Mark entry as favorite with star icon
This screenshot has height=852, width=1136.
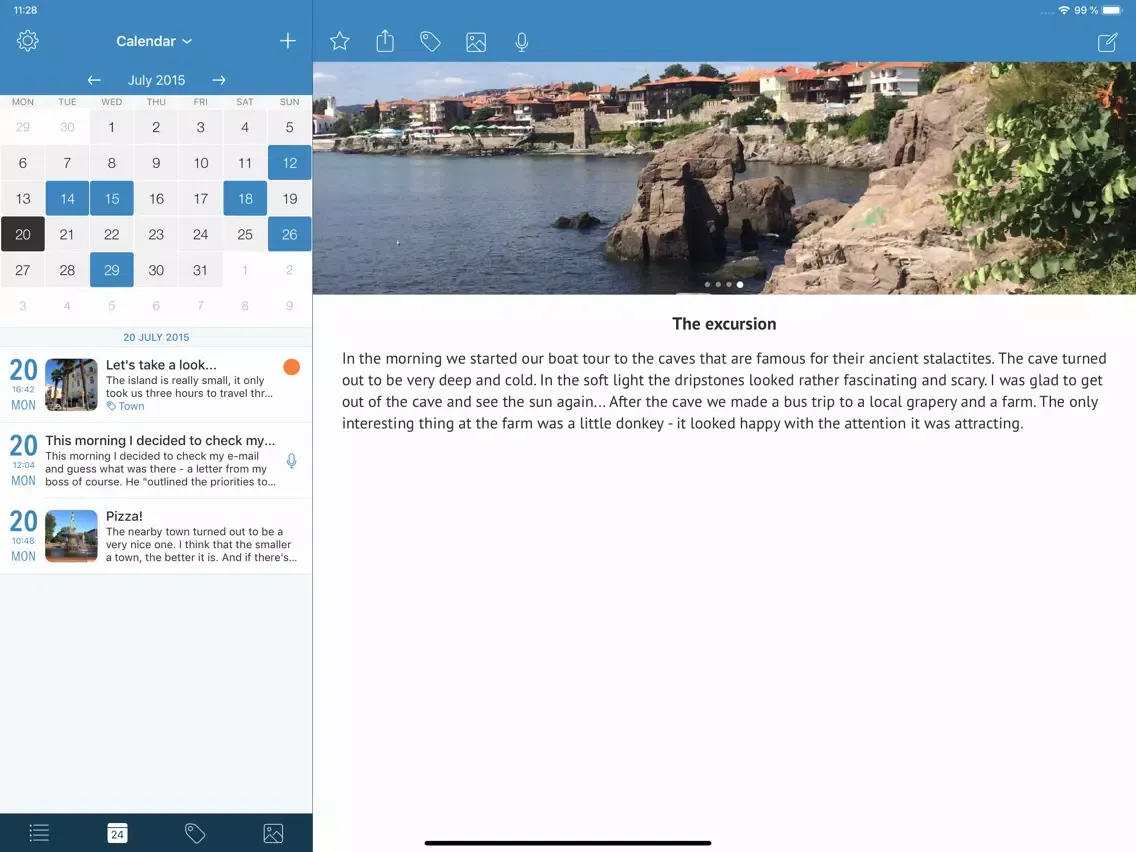pos(340,41)
